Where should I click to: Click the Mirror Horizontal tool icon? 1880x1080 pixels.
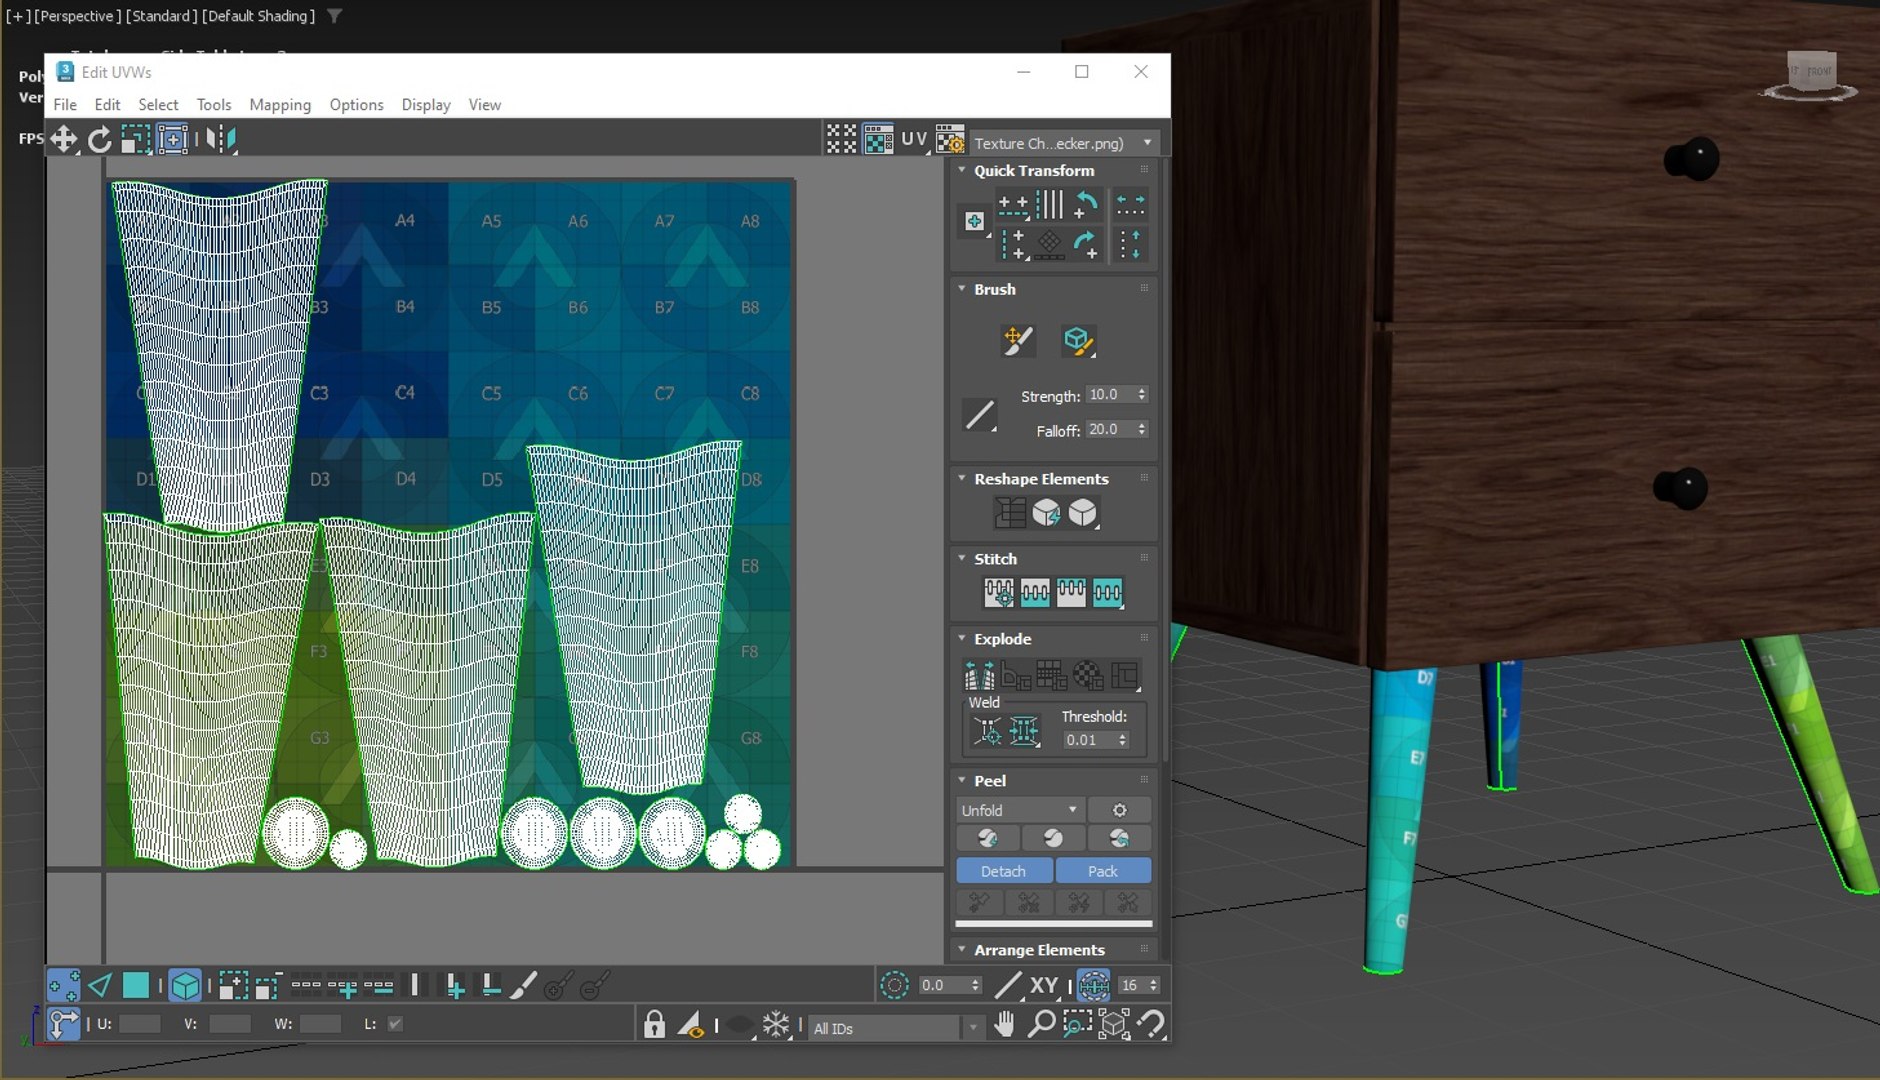pos(222,139)
